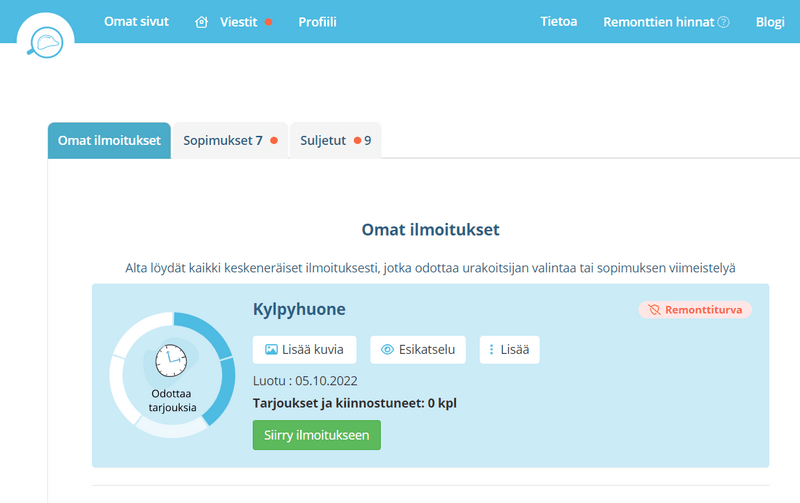Click the picture icon in the Lisää kuvia button
This screenshot has width=800, height=503.
271,349
